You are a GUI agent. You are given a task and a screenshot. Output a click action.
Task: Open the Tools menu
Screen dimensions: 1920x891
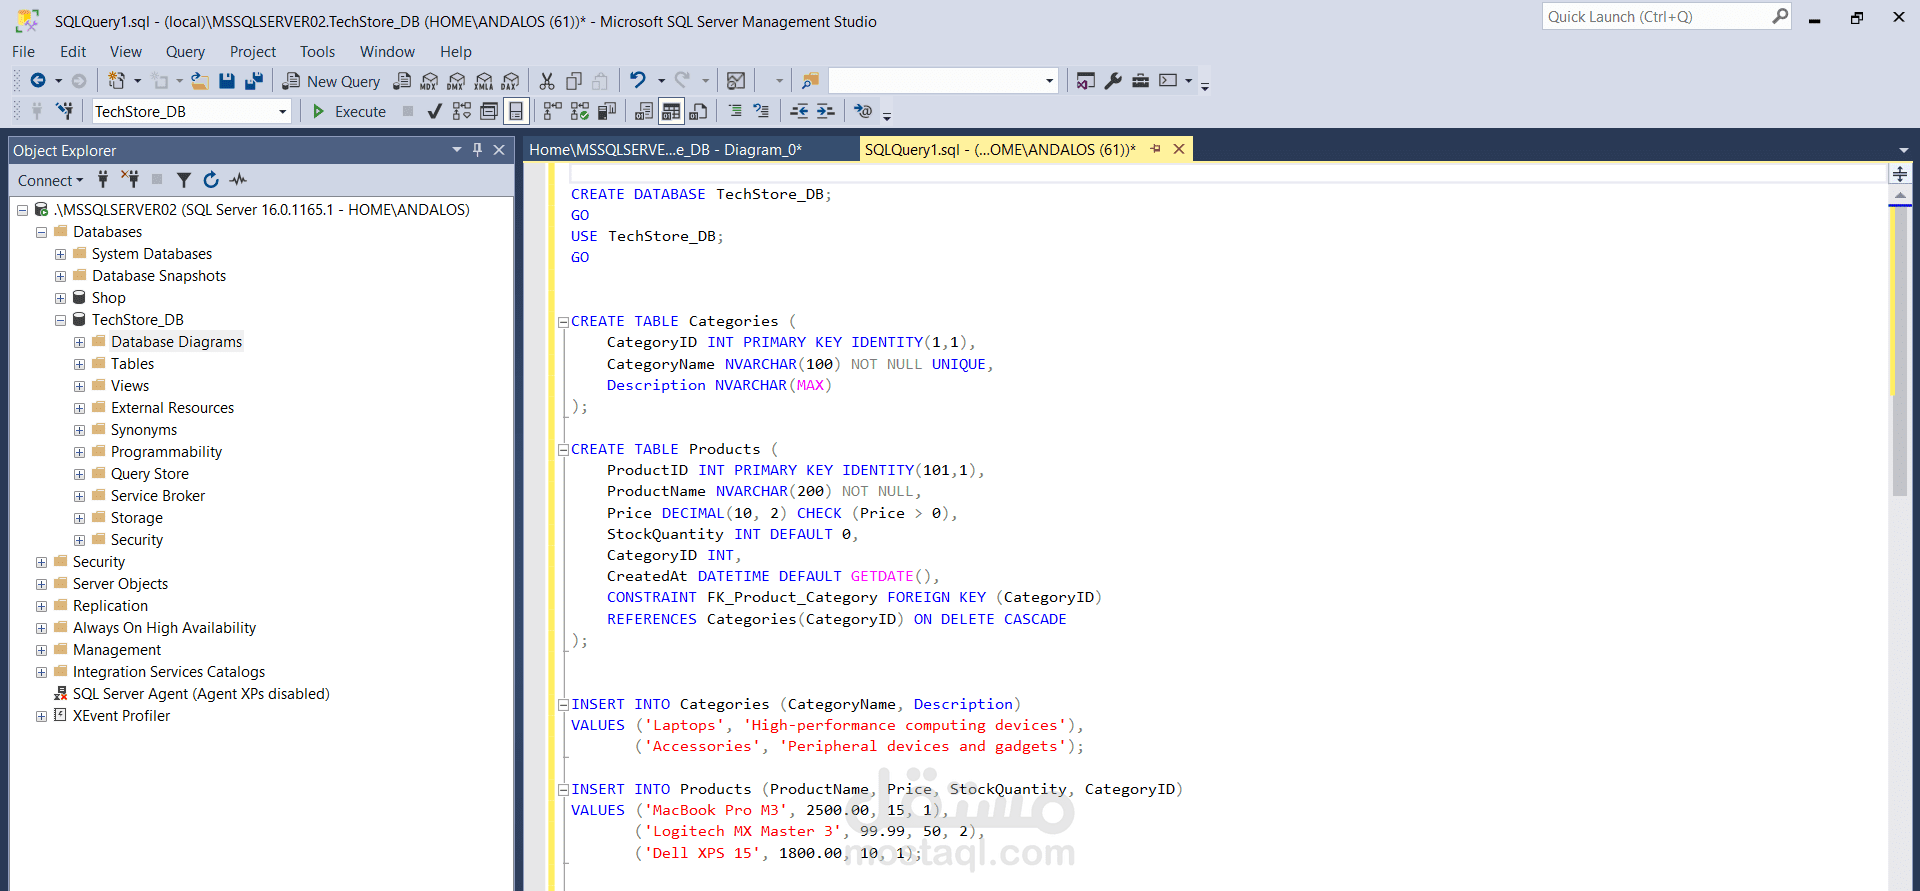[x=317, y=52]
